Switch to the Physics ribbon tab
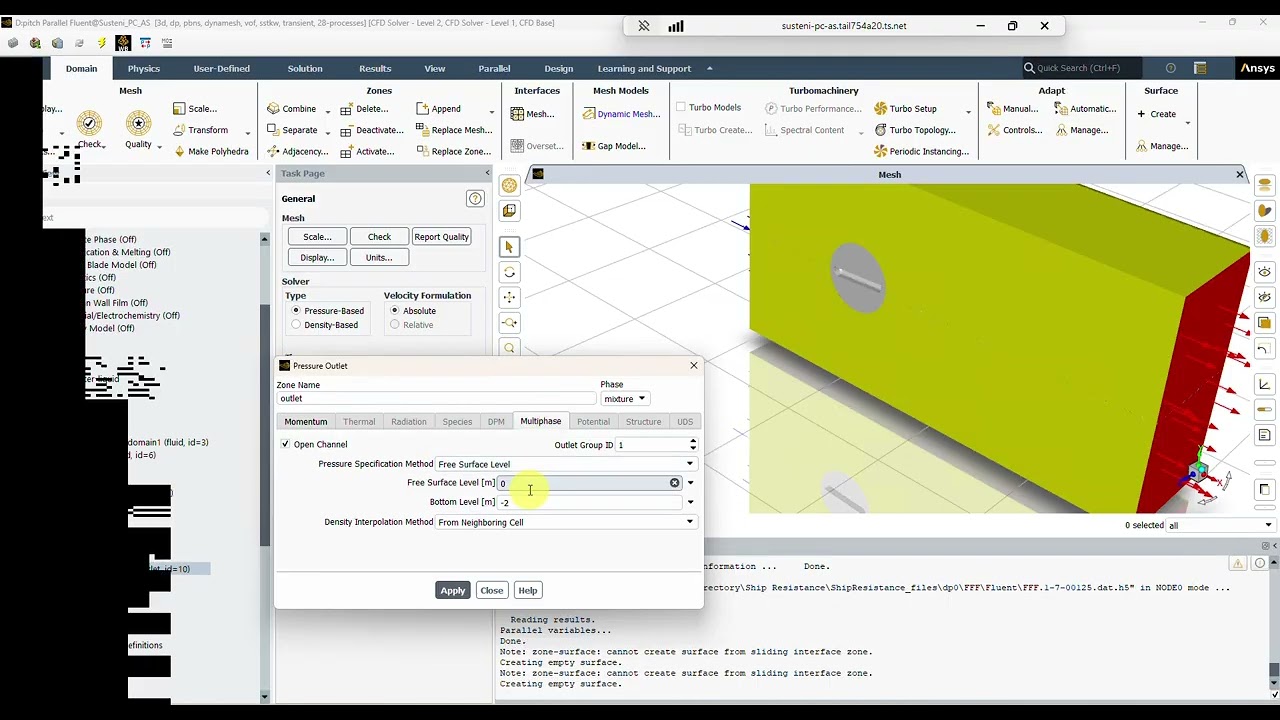 click(143, 68)
